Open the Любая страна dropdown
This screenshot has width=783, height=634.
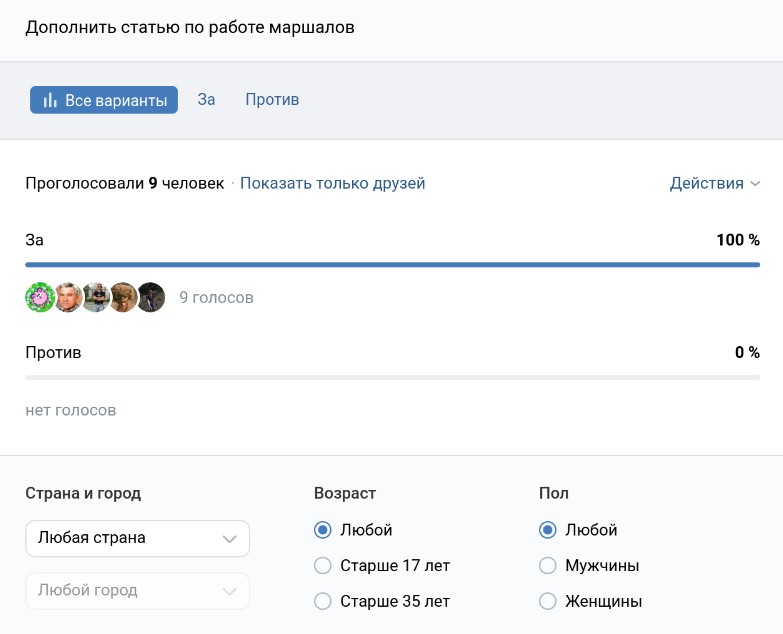137,538
